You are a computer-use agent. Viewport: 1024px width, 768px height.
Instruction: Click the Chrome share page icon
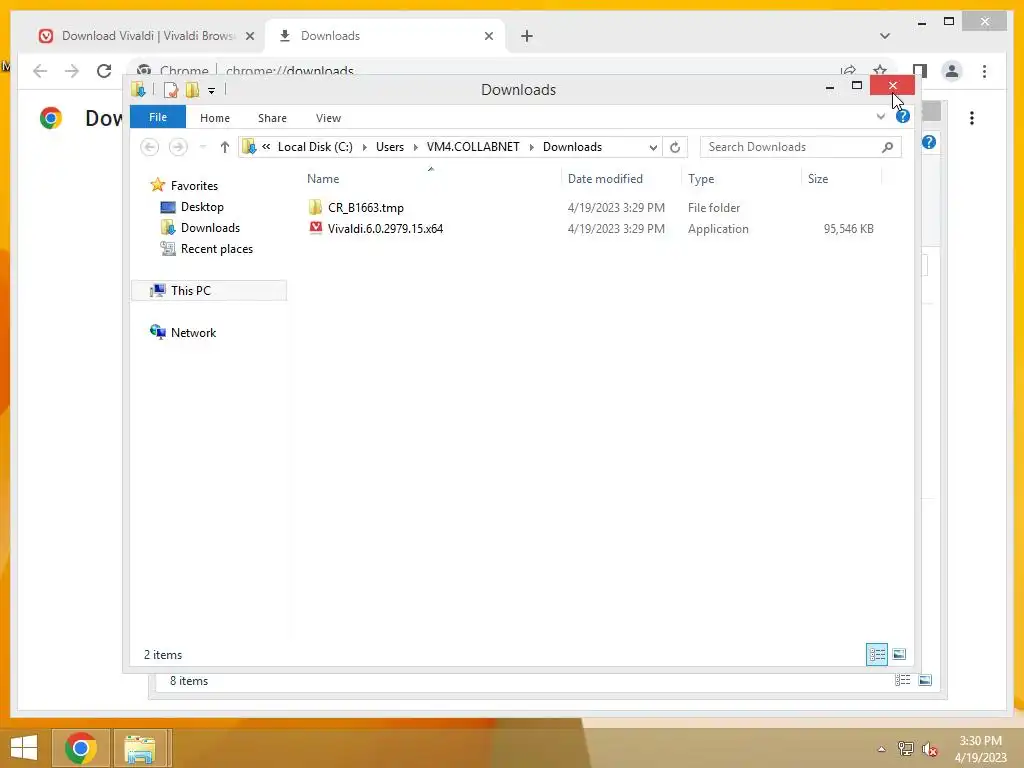tap(848, 69)
